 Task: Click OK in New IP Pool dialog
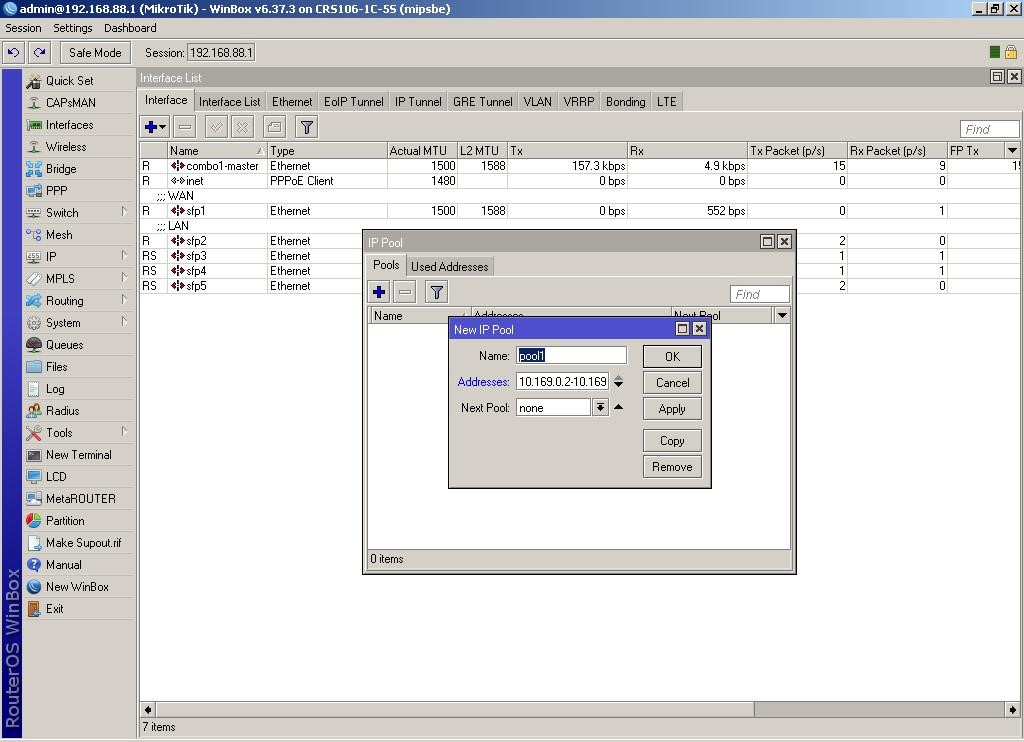click(x=672, y=357)
